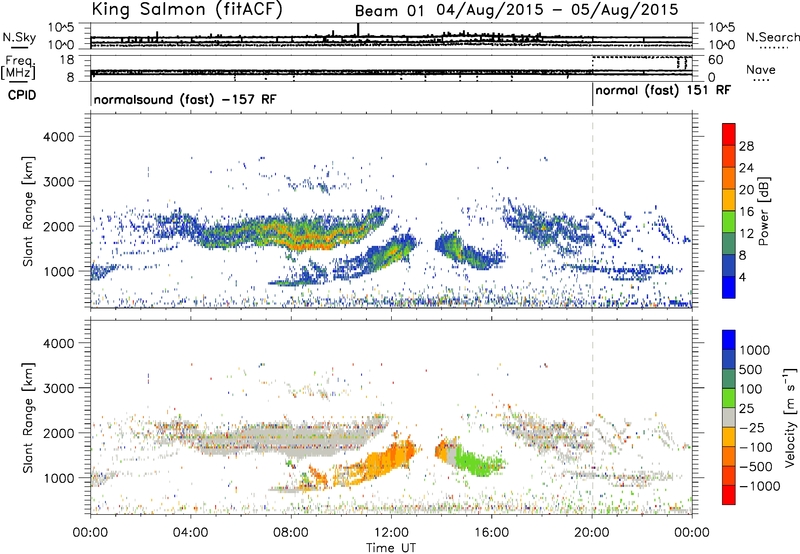800x554 pixels.
Task: Click the '60' tick label on the Nave axis
Action: (716, 60)
